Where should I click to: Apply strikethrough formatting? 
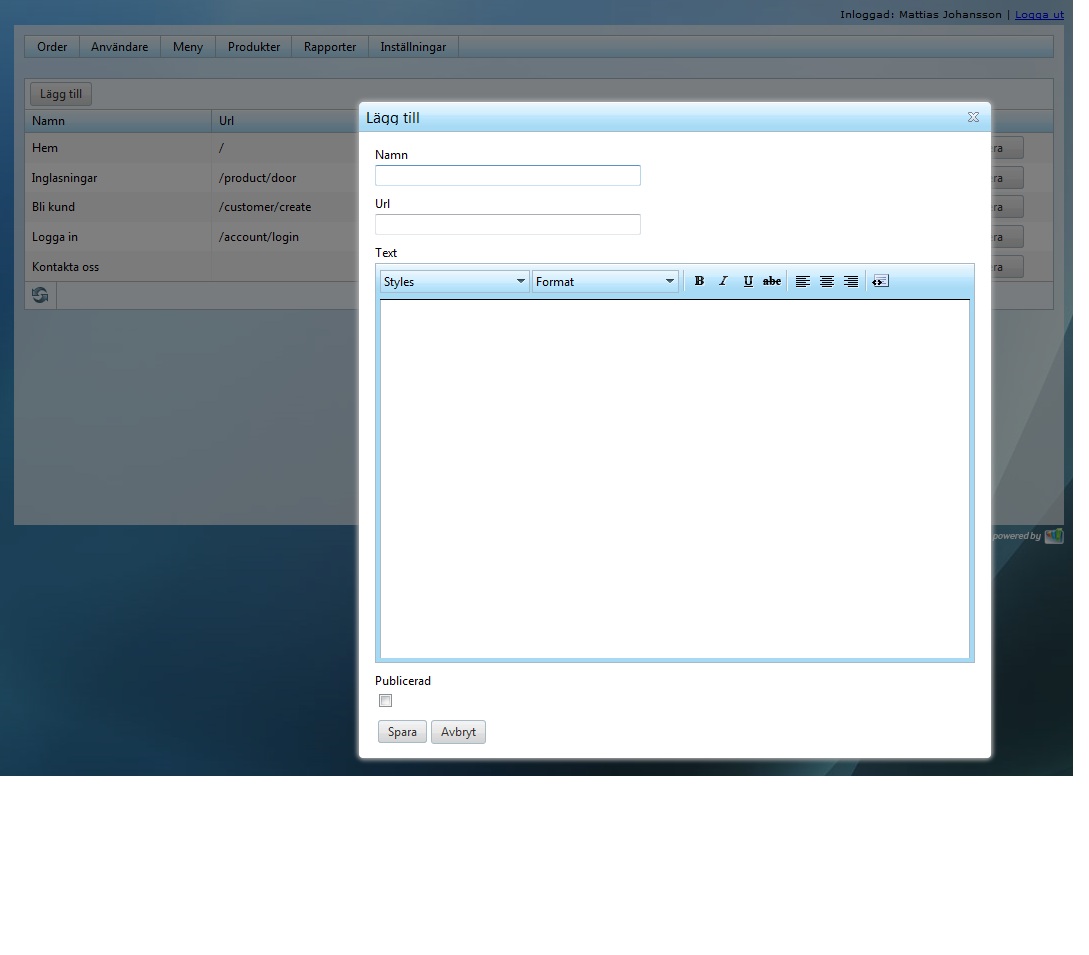pos(772,281)
